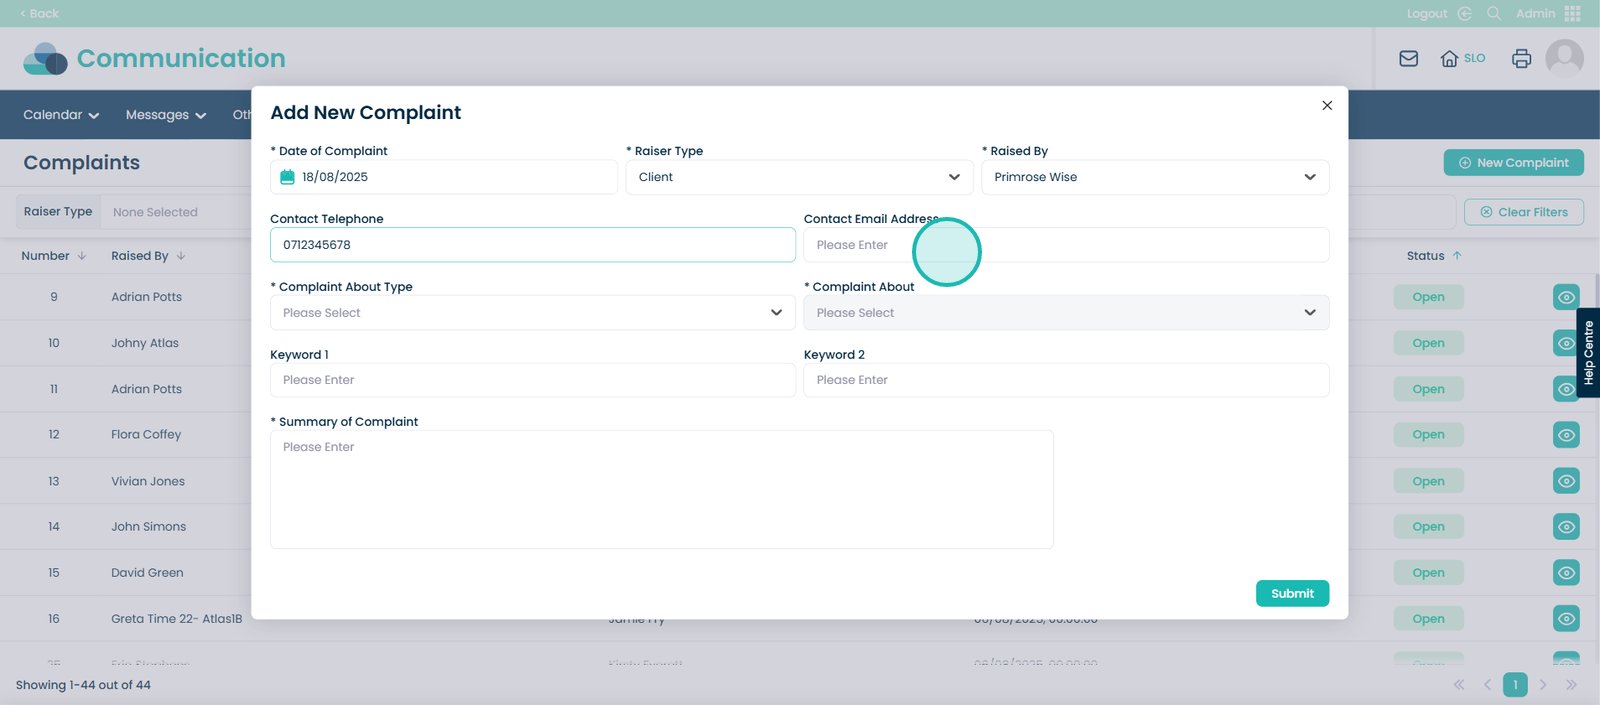Image resolution: width=1600 pixels, height=705 pixels.
Task: Open the Admin apps grid icon
Action: tap(1573, 13)
